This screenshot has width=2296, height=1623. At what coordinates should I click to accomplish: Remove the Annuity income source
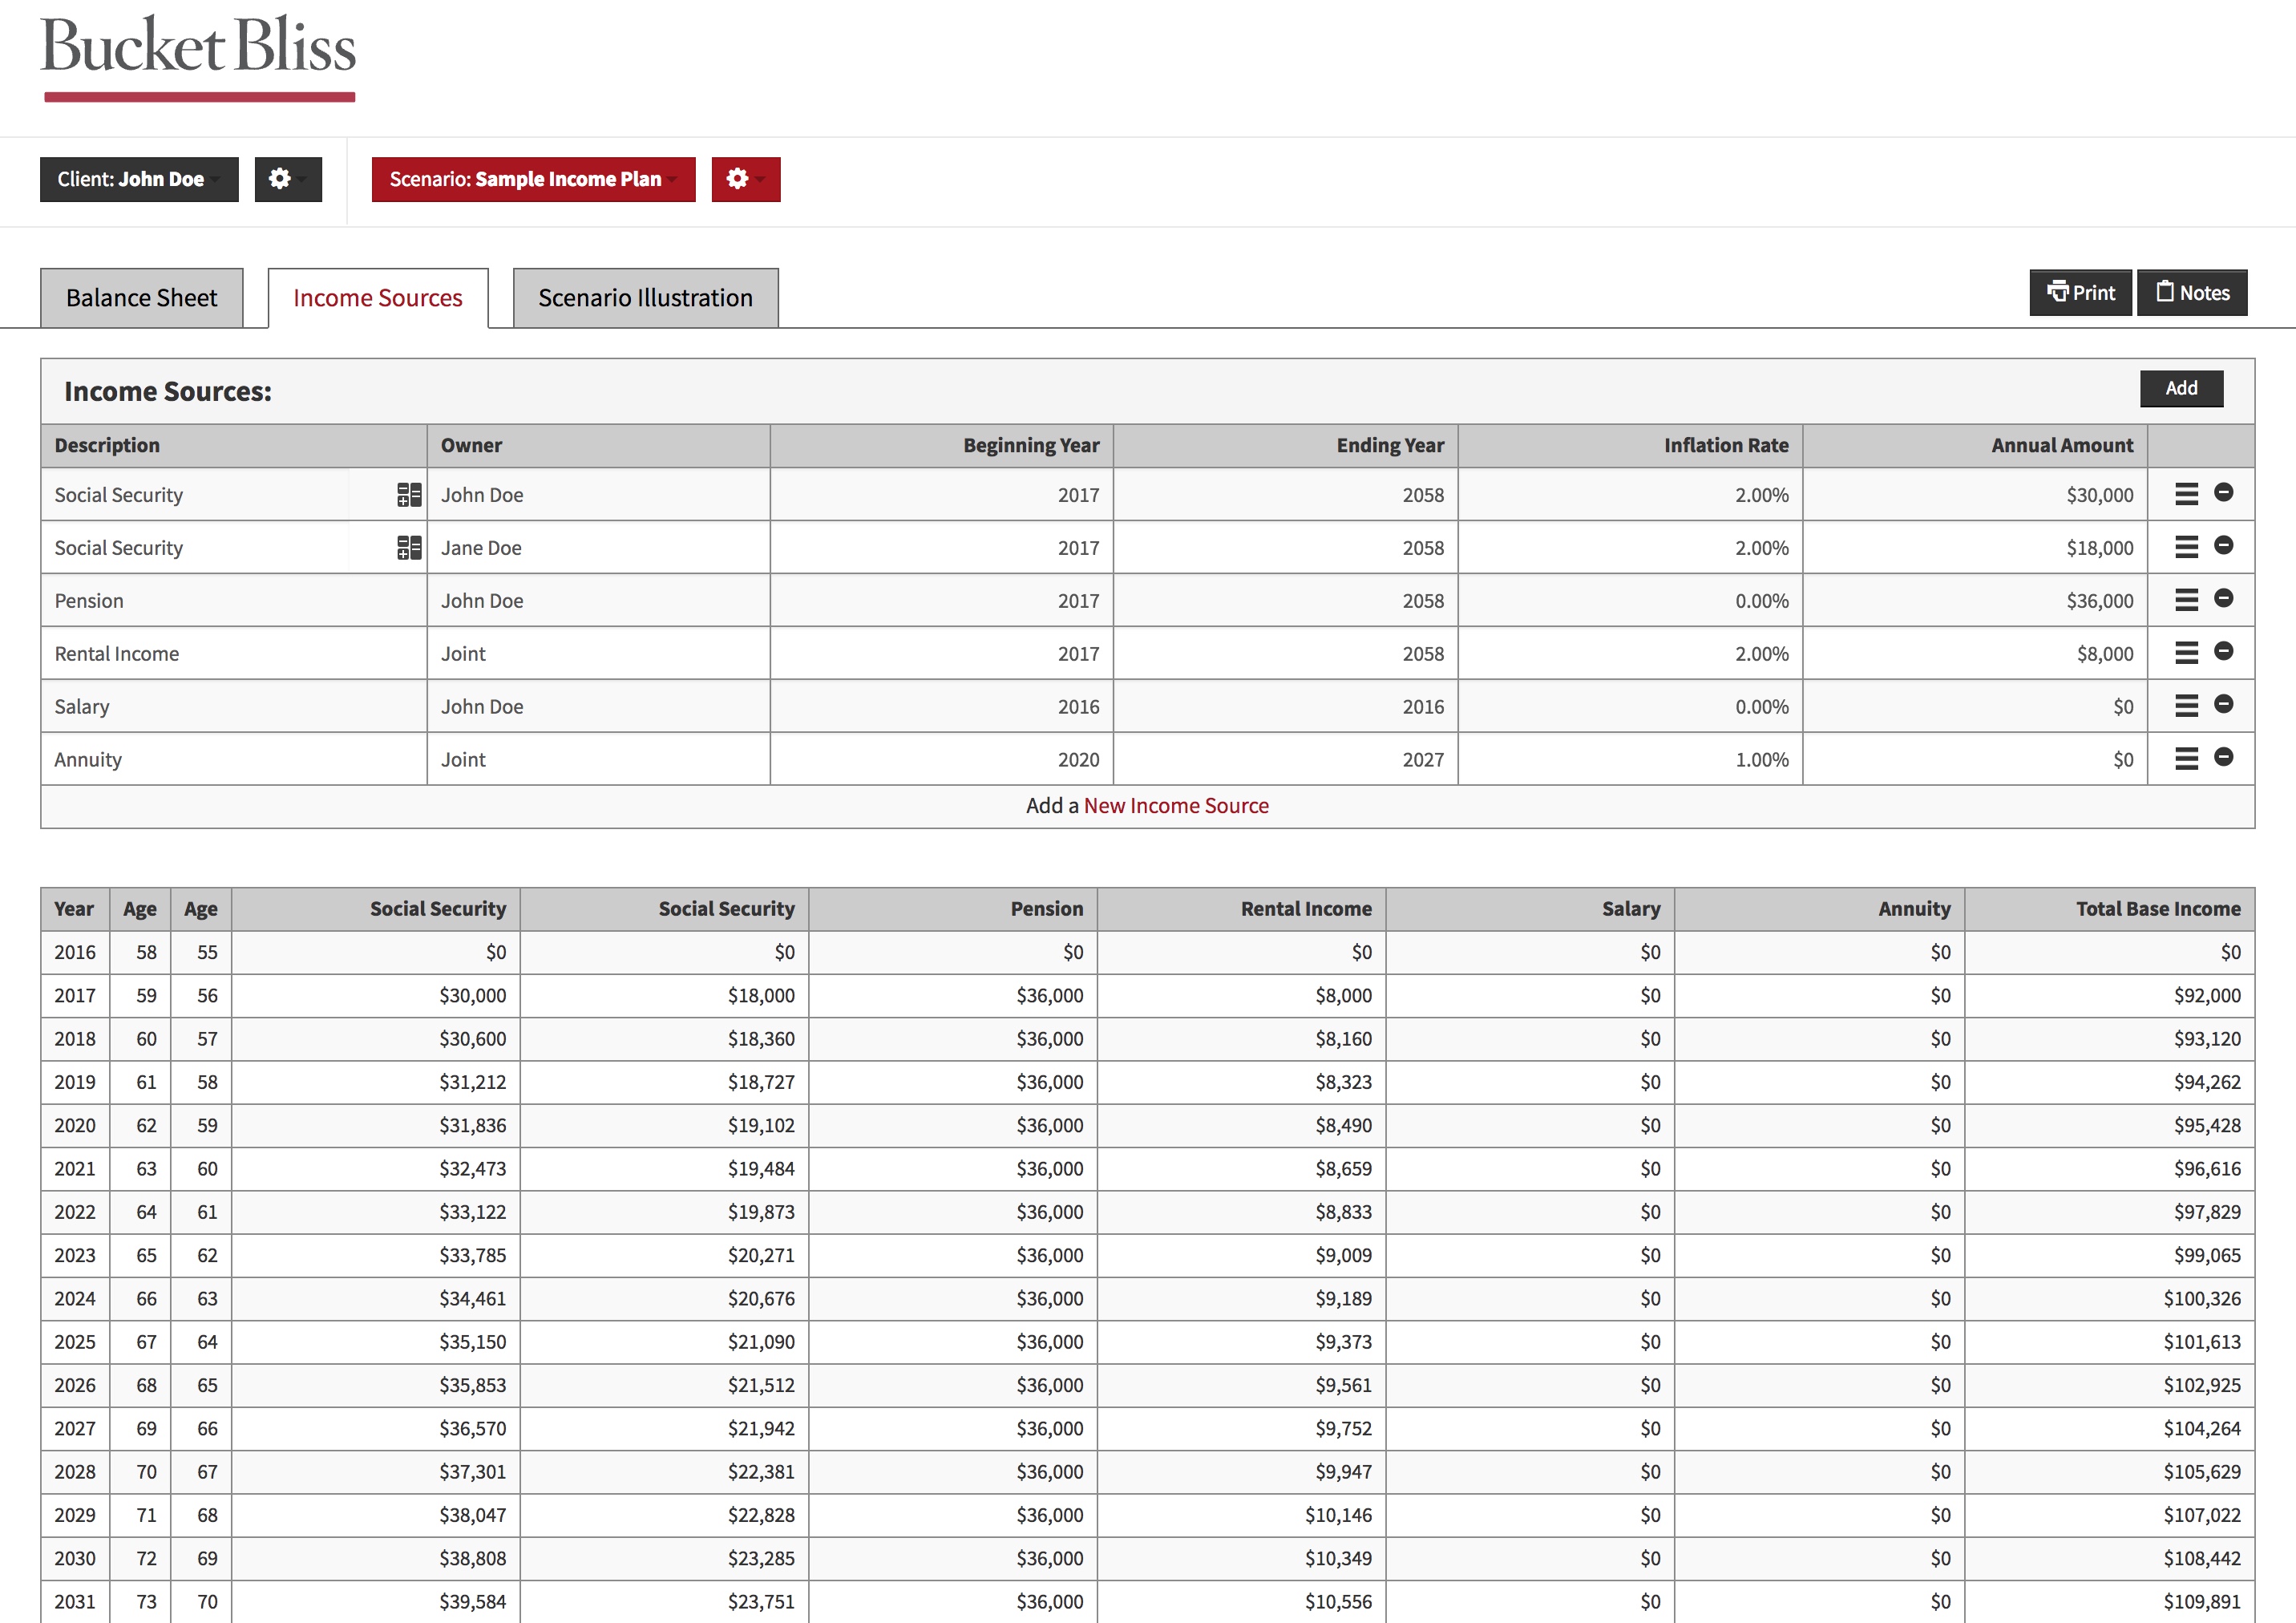tap(2224, 758)
